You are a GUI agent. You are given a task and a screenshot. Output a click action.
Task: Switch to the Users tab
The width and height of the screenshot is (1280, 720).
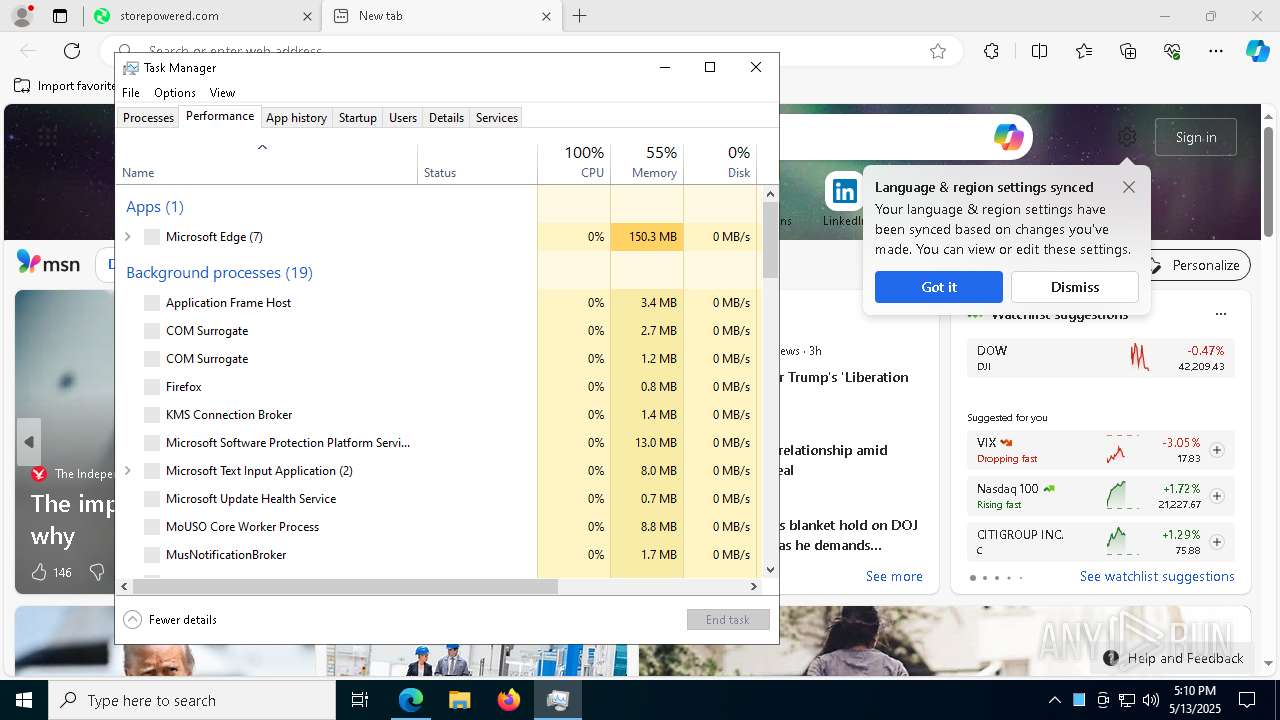(403, 118)
